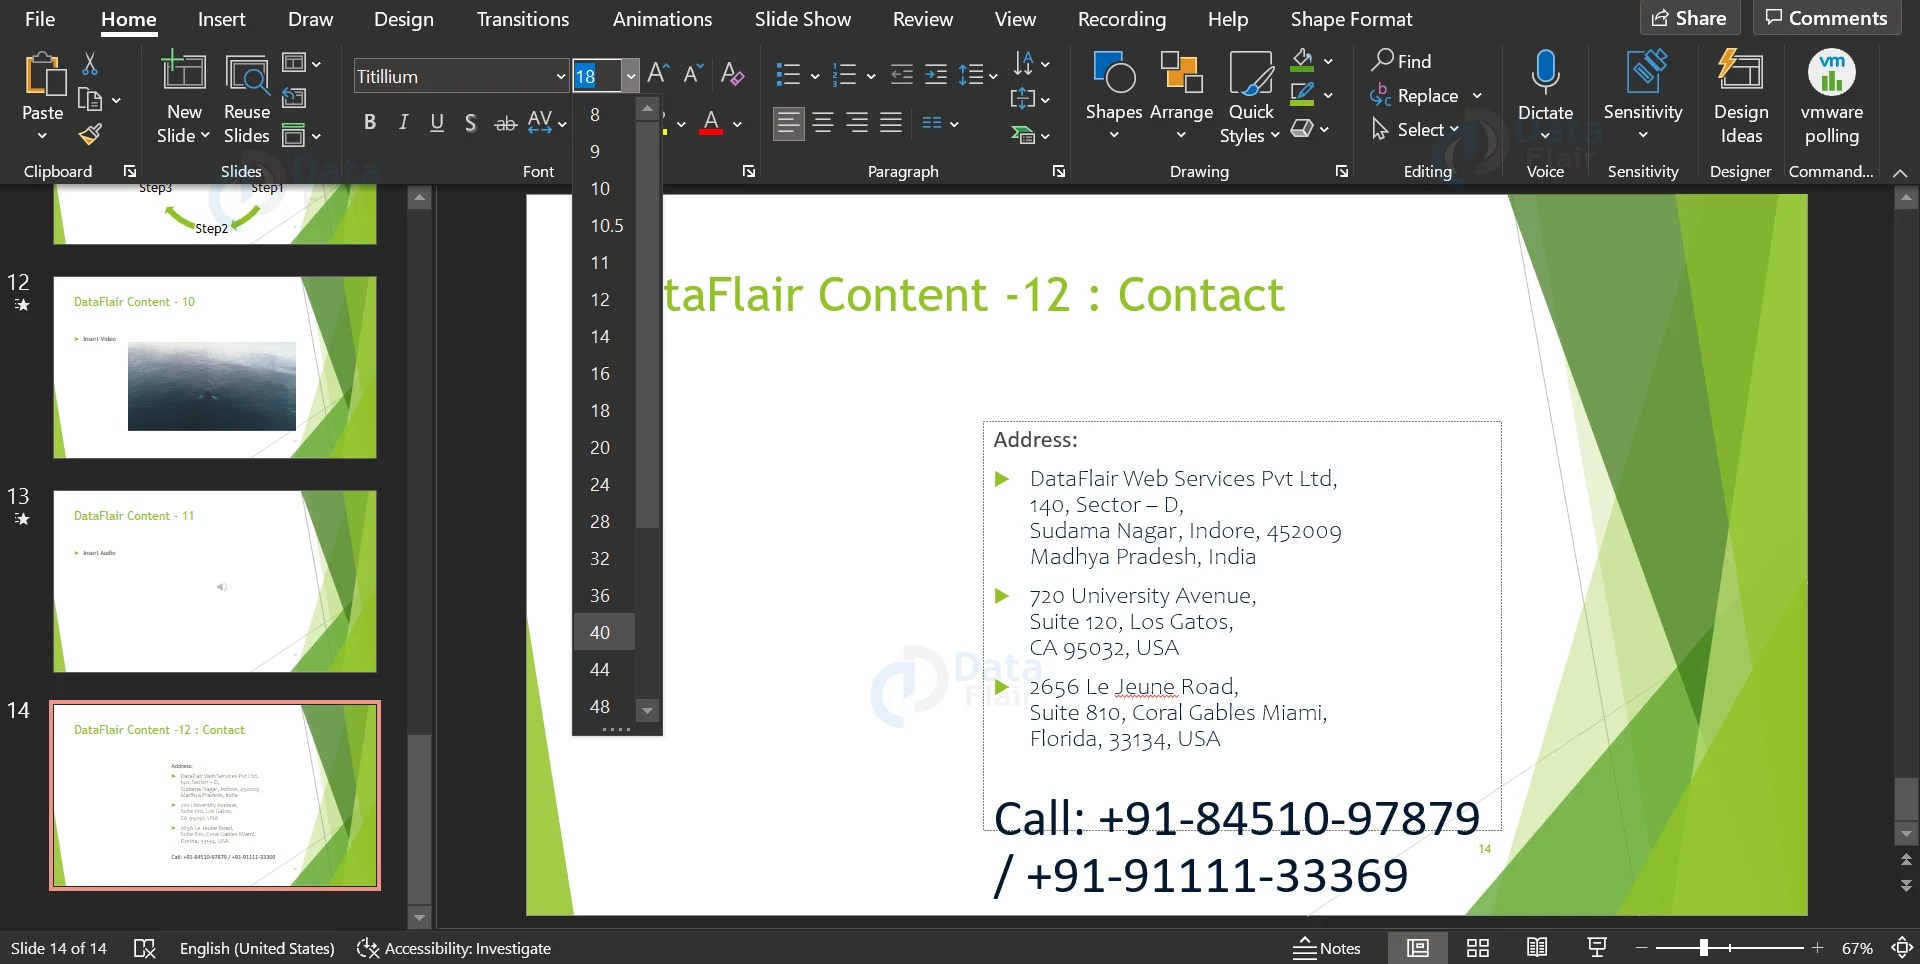This screenshot has height=964, width=1920.
Task: Switch to Slide Sorter view
Action: coord(1477,947)
